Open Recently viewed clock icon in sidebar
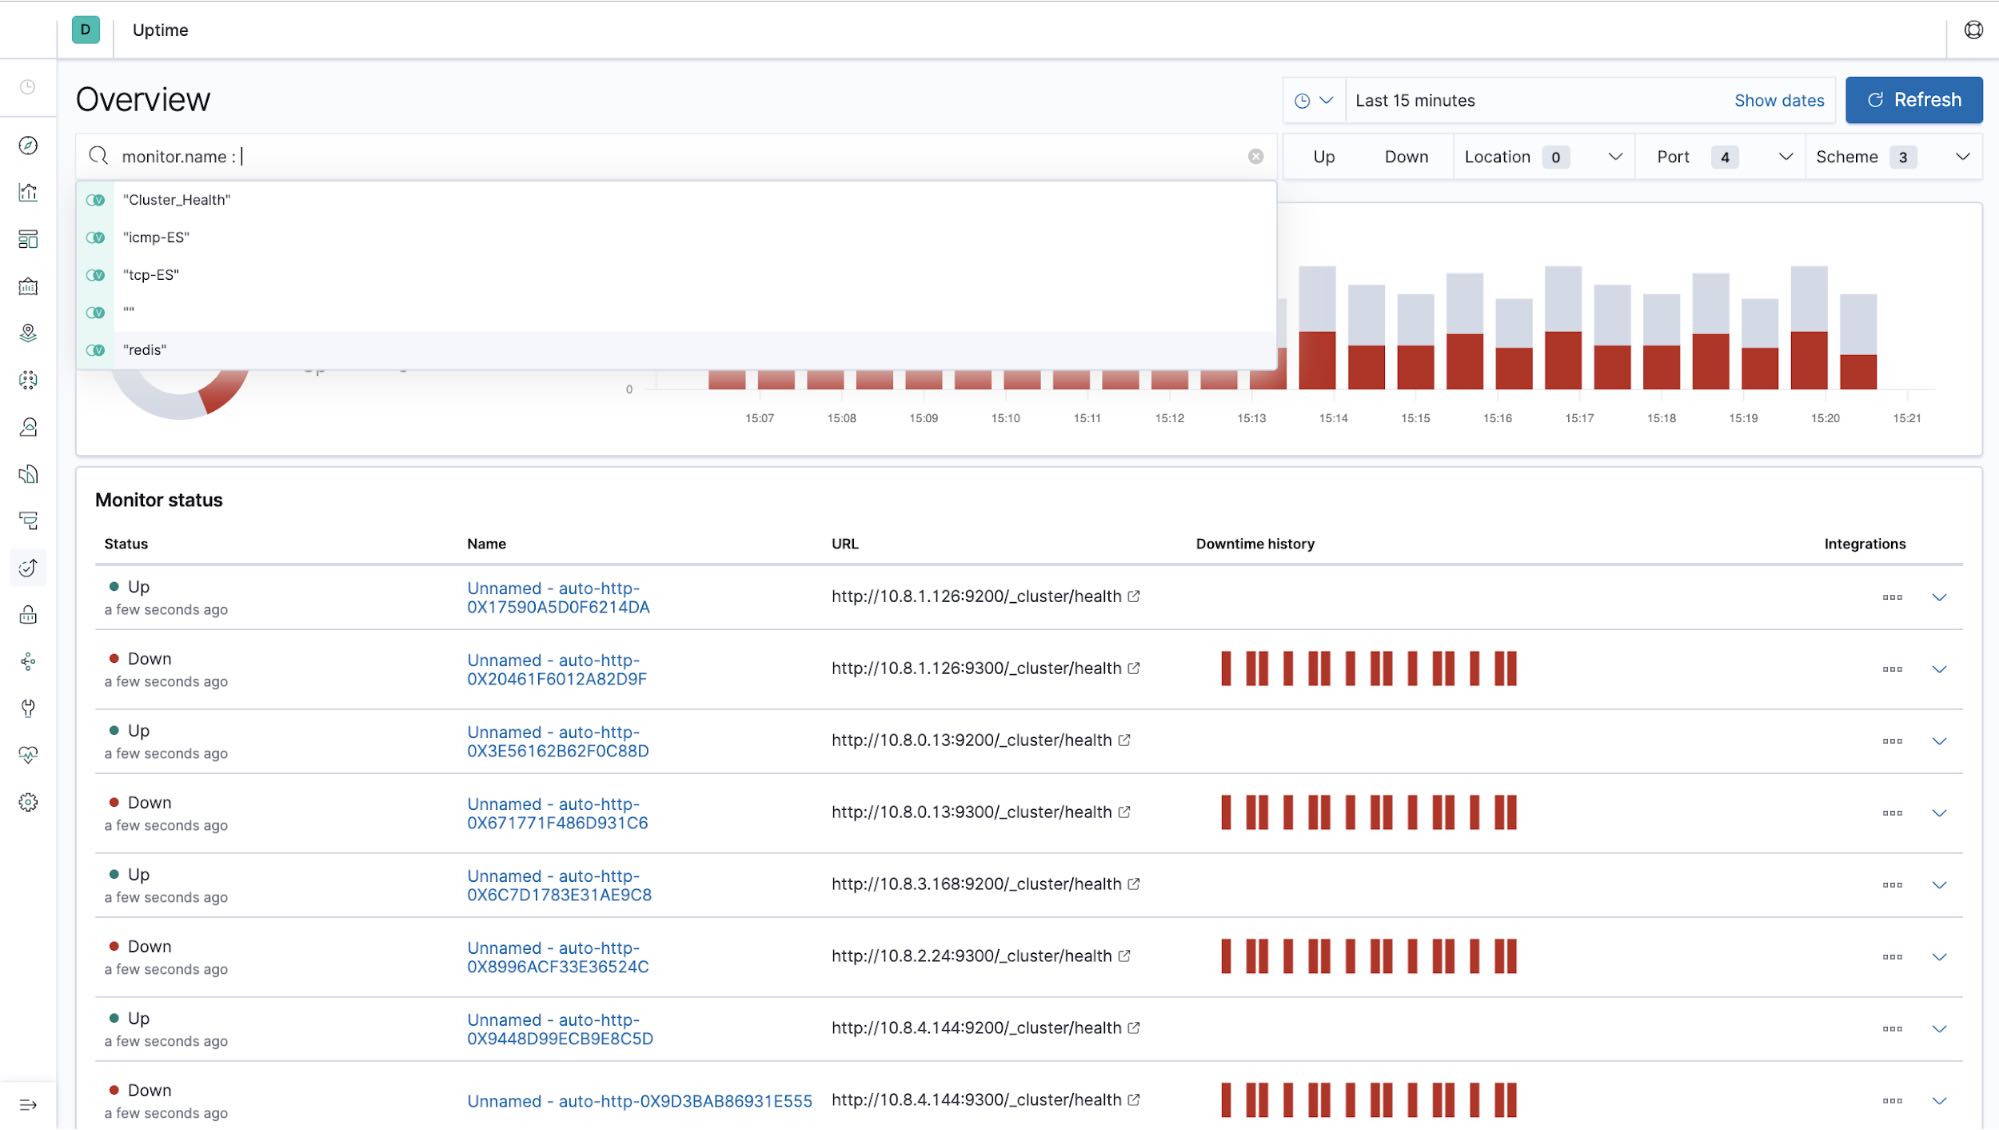This screenshot has width=1999, height=1130. (28, 88)
